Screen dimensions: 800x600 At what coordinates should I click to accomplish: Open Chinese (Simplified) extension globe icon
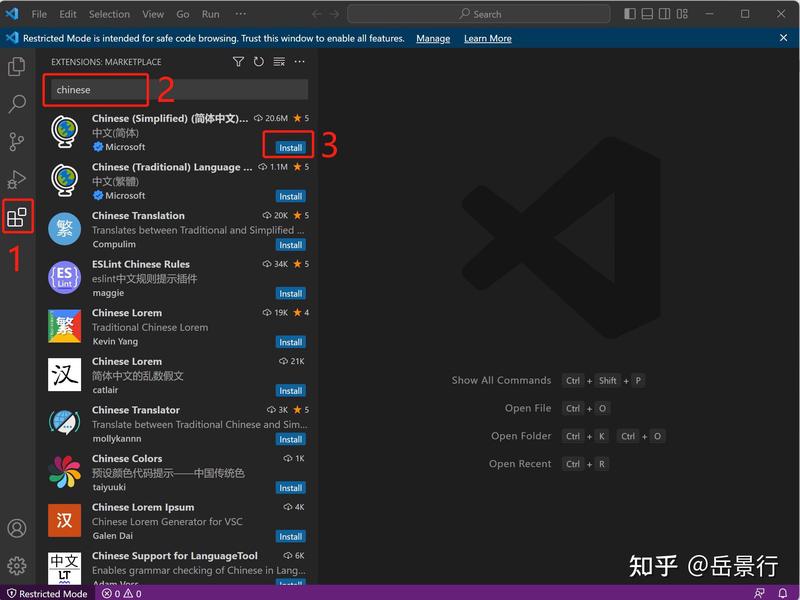pyautogui.click(x=65, y=132)
